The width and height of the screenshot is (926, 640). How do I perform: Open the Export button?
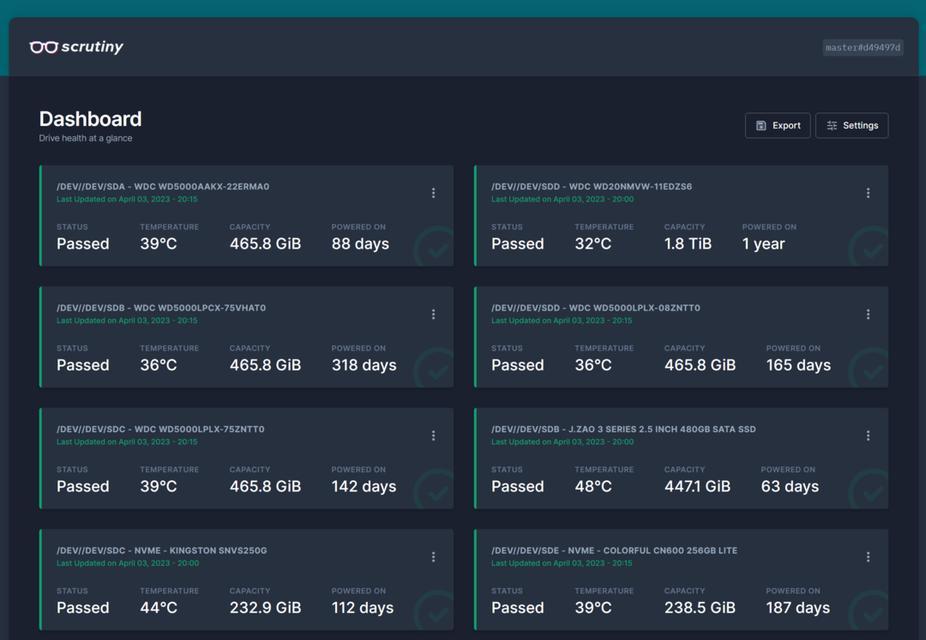(x=777, y=125)
